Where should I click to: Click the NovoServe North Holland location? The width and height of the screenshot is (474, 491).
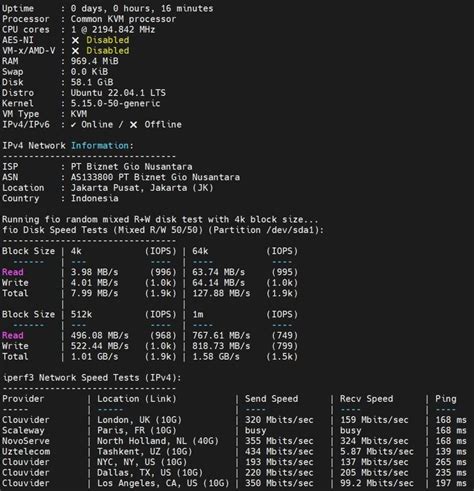158,441
